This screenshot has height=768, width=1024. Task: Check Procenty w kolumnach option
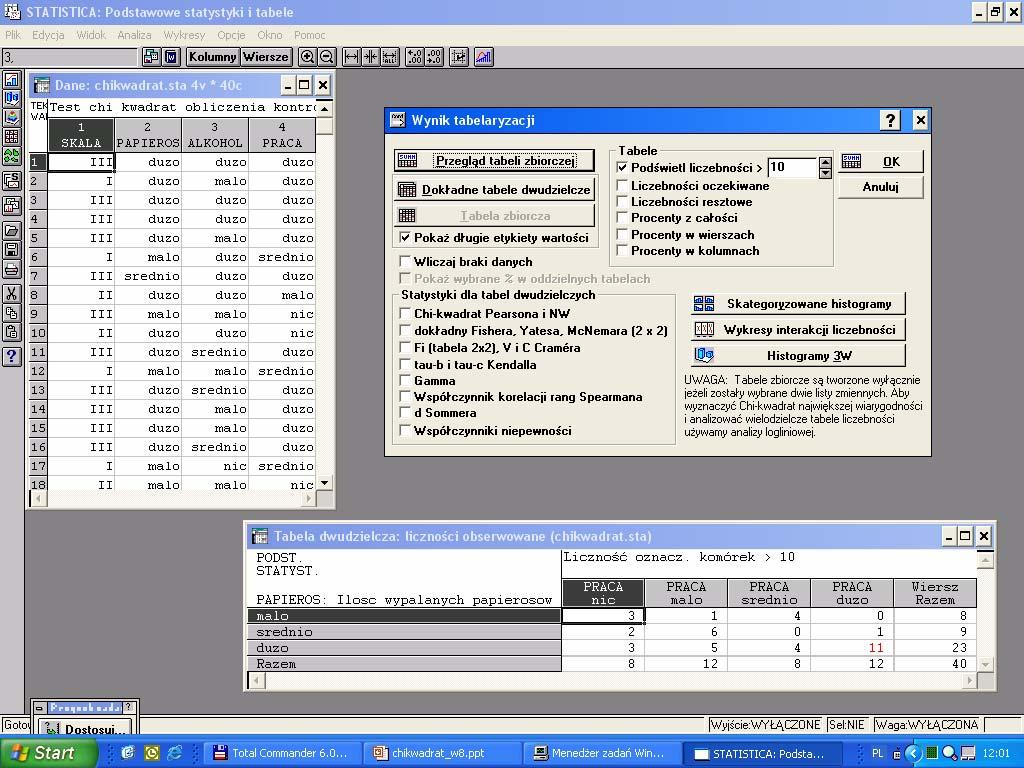pos(622,251)
